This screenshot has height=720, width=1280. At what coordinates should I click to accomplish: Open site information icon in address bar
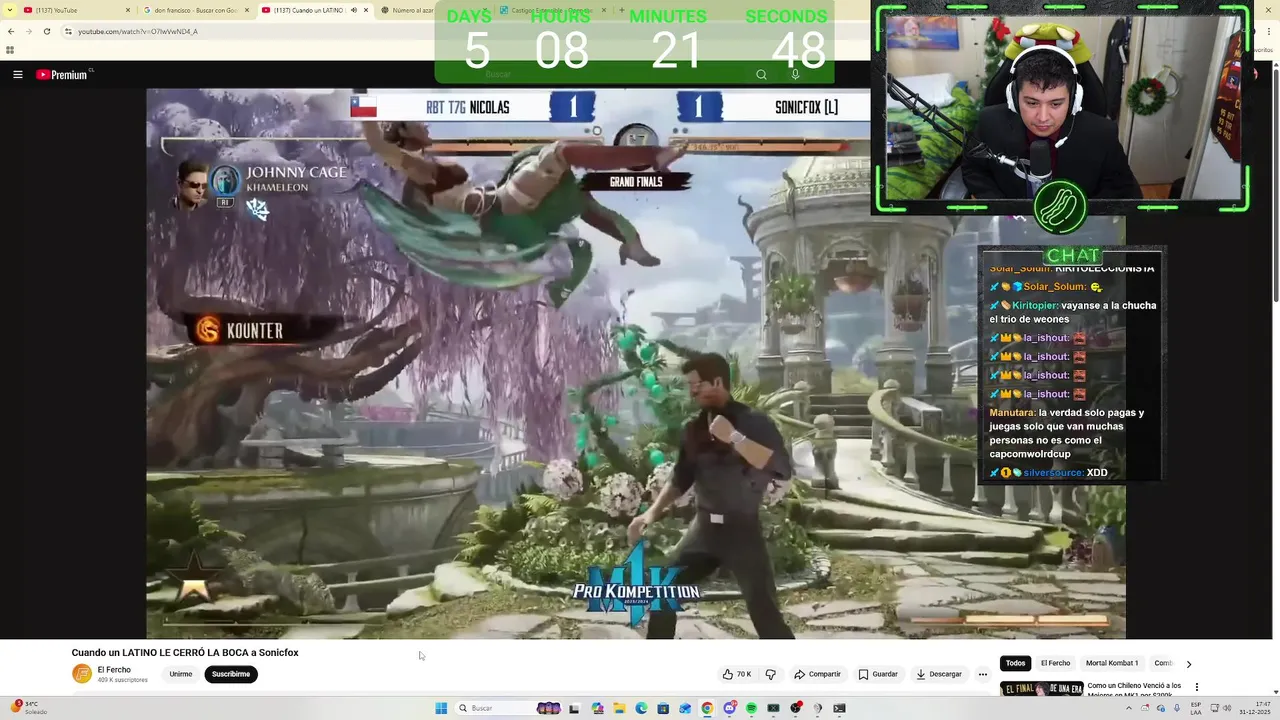(x=68, y=31)
